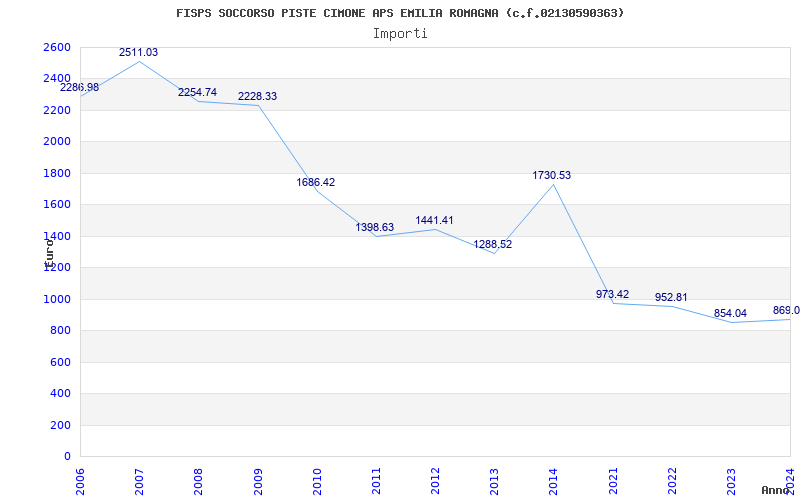Click the 2010 x-axis year label
This screenshot has width=800, height=500.
point(317,481)
